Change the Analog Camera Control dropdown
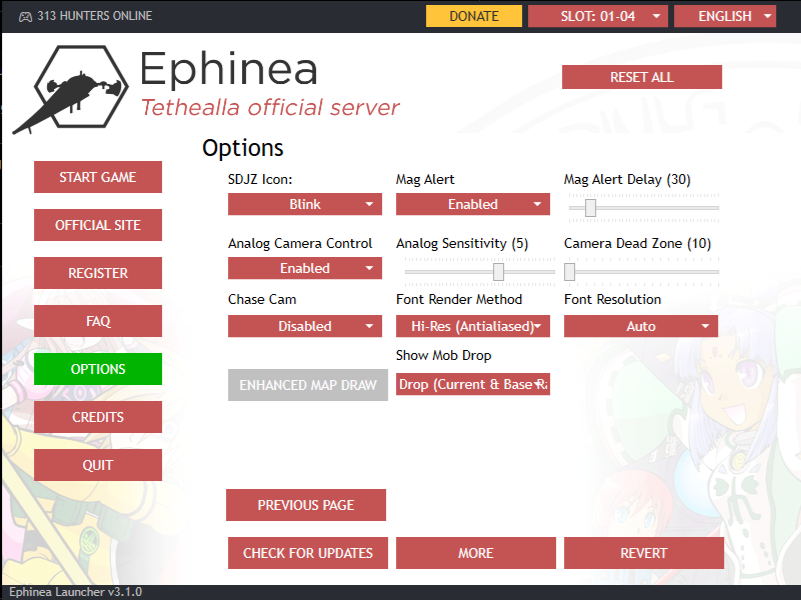Viewport: 801px width, 600px height. (x=305, y=268)
